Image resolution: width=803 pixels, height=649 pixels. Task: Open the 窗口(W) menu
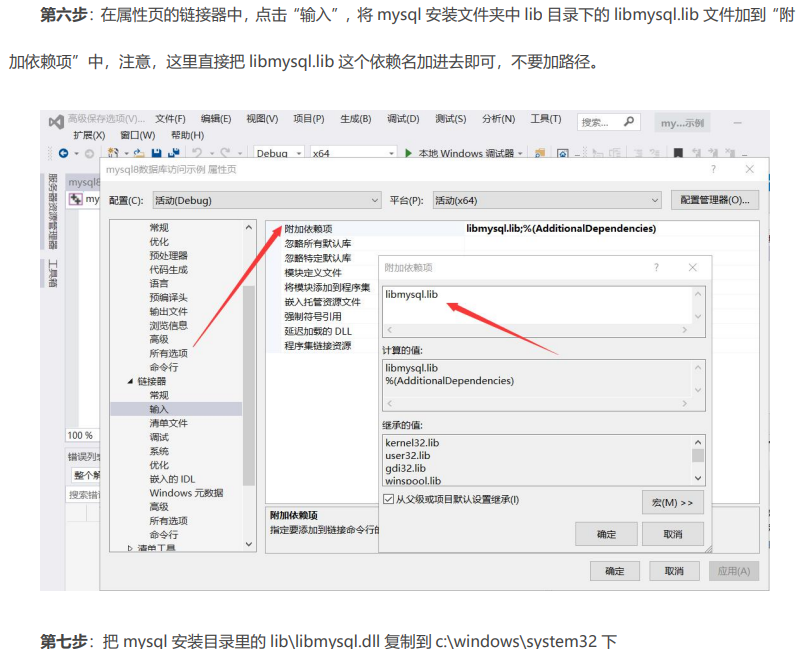(138, 135)
